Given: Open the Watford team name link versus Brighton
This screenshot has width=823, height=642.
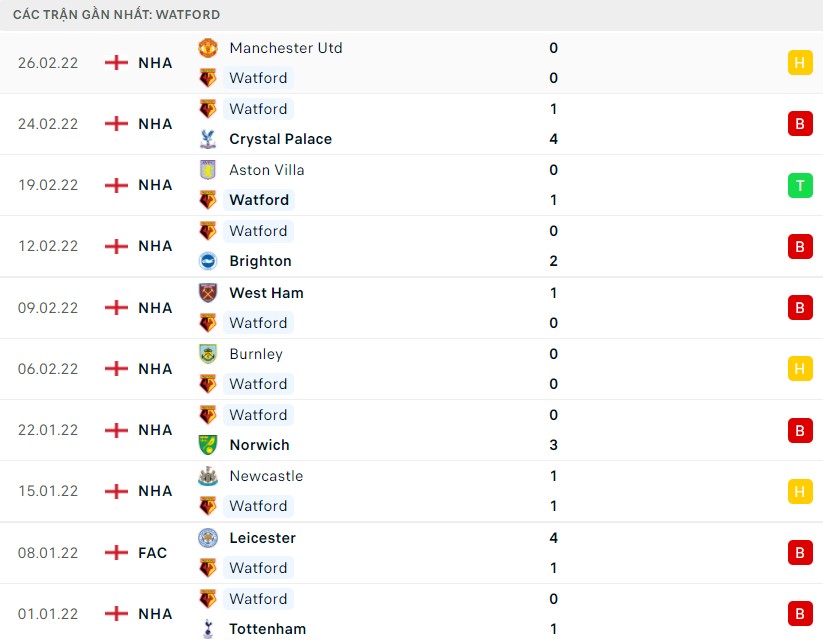Looking at the screenshot, I should [258, 231].
